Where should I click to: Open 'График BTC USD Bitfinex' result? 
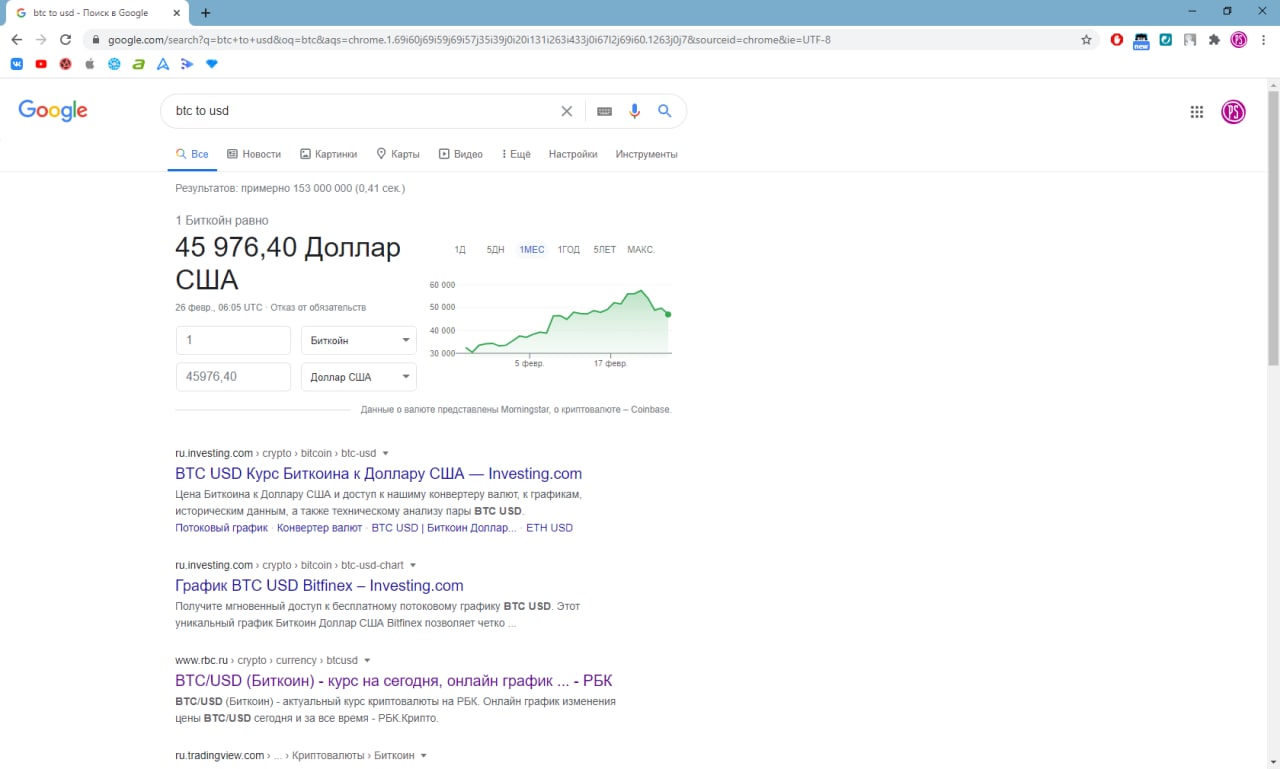[319, 586]
